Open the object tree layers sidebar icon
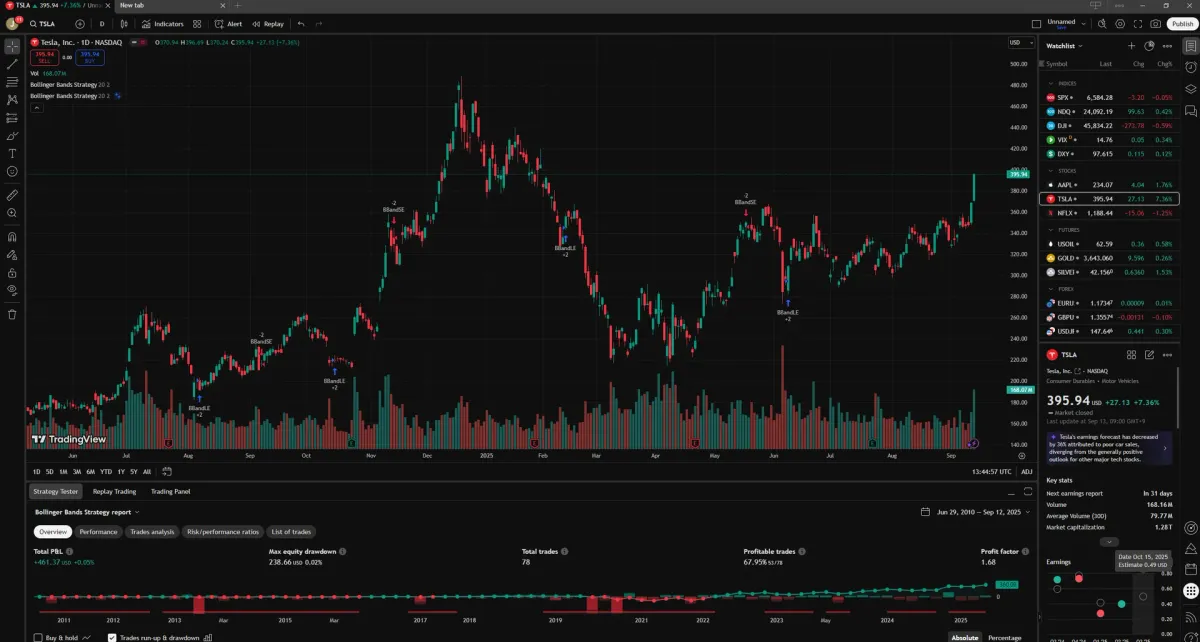The width and height of the screenshot is (1200, 642). point(1190,88)
